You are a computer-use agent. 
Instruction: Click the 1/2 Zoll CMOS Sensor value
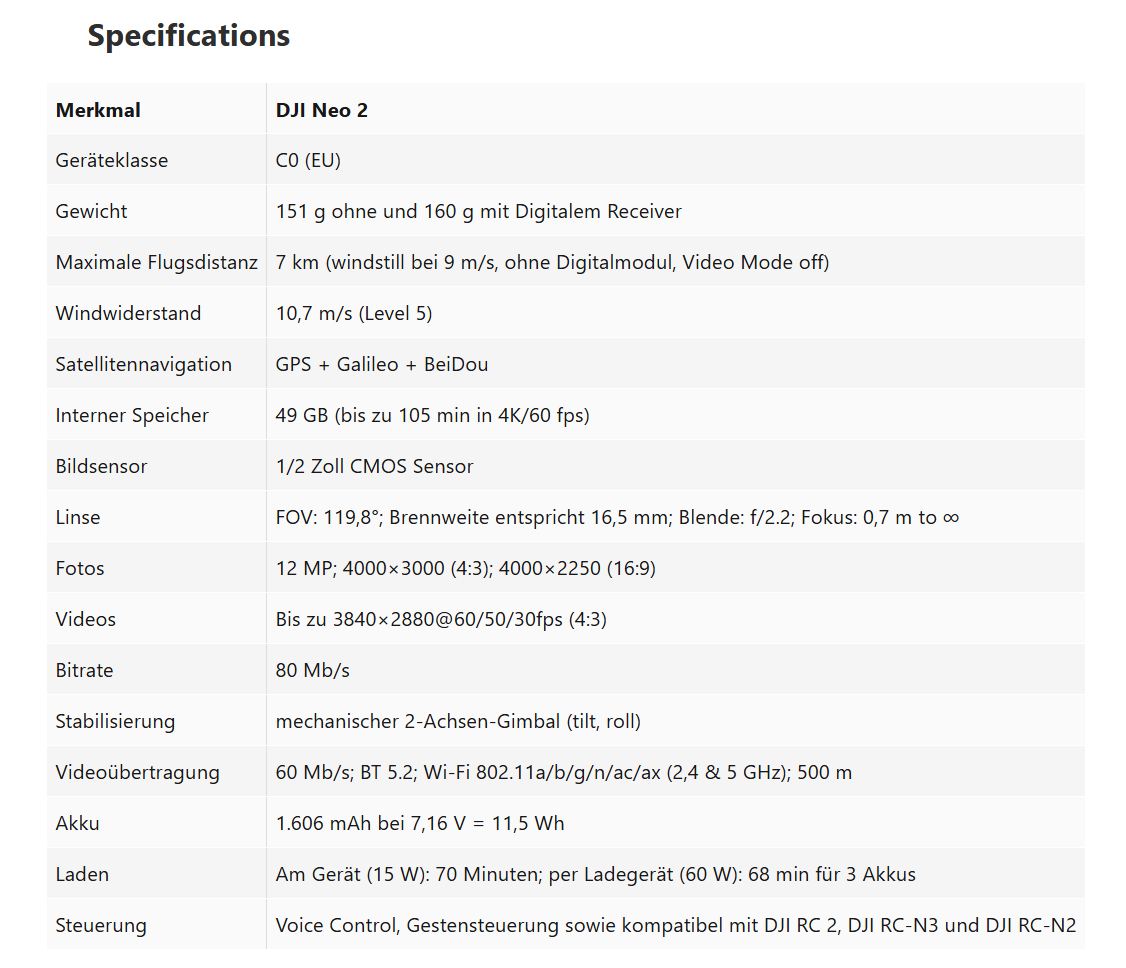point(374,467)
